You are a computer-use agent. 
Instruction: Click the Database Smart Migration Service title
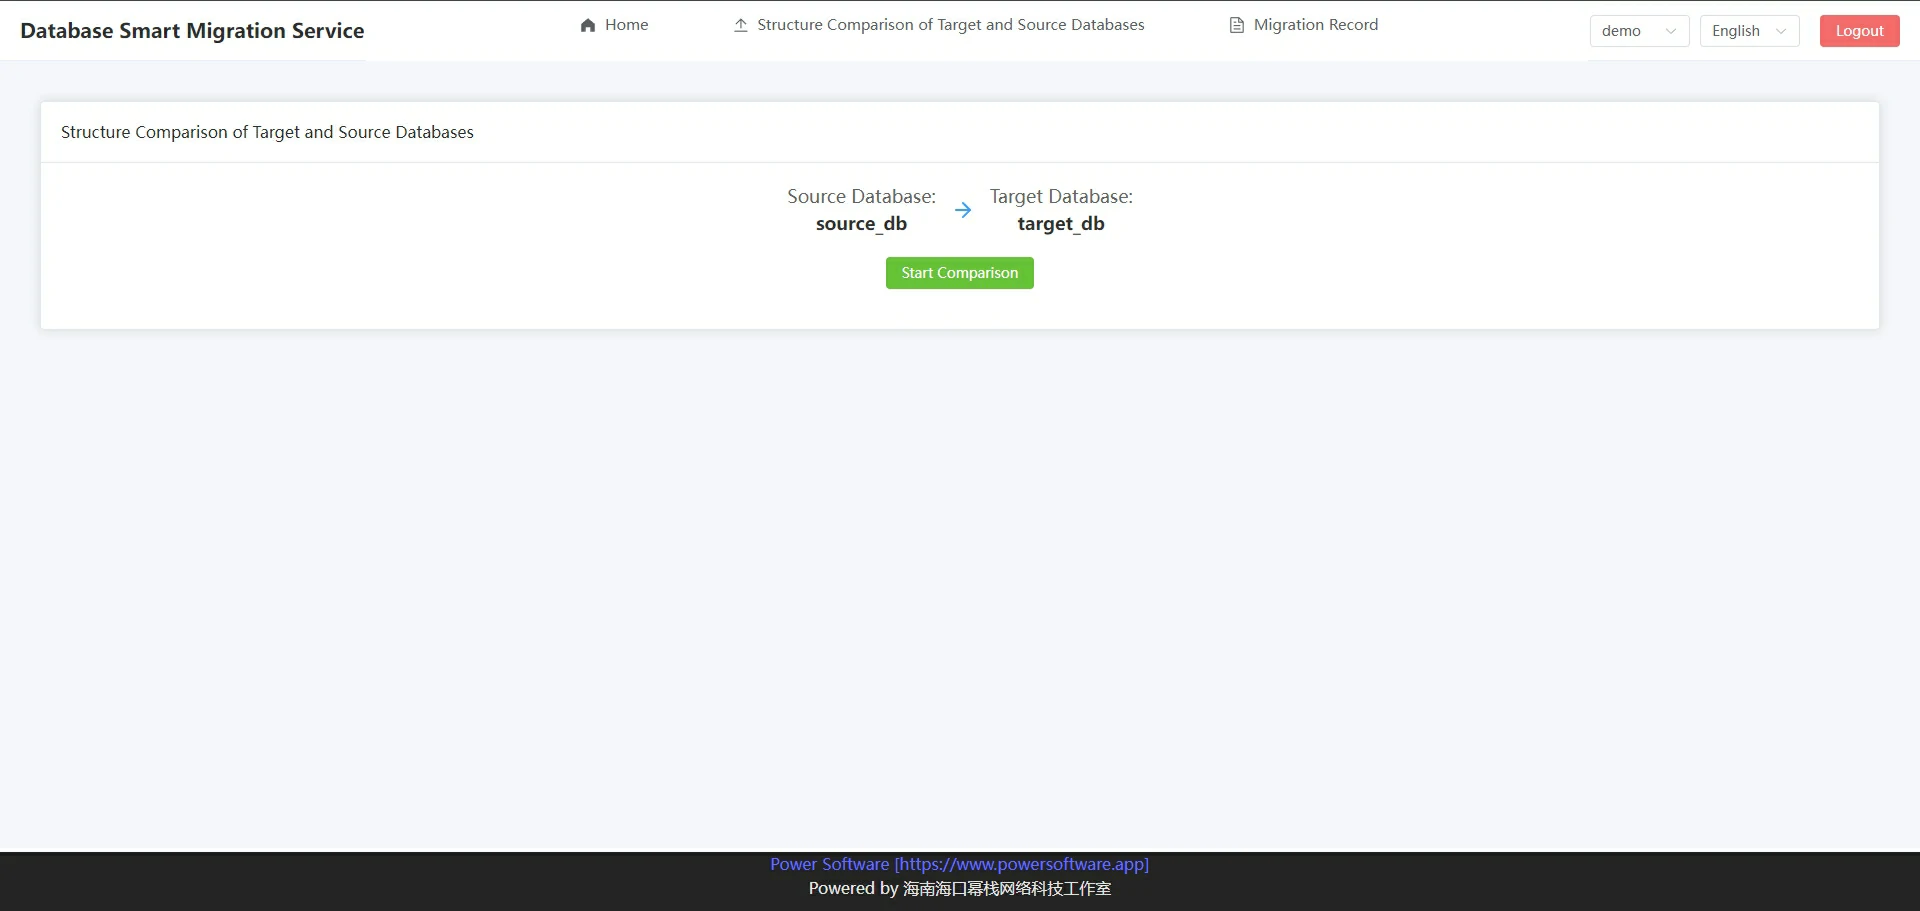pyautogui.click(x=192, y=31)
